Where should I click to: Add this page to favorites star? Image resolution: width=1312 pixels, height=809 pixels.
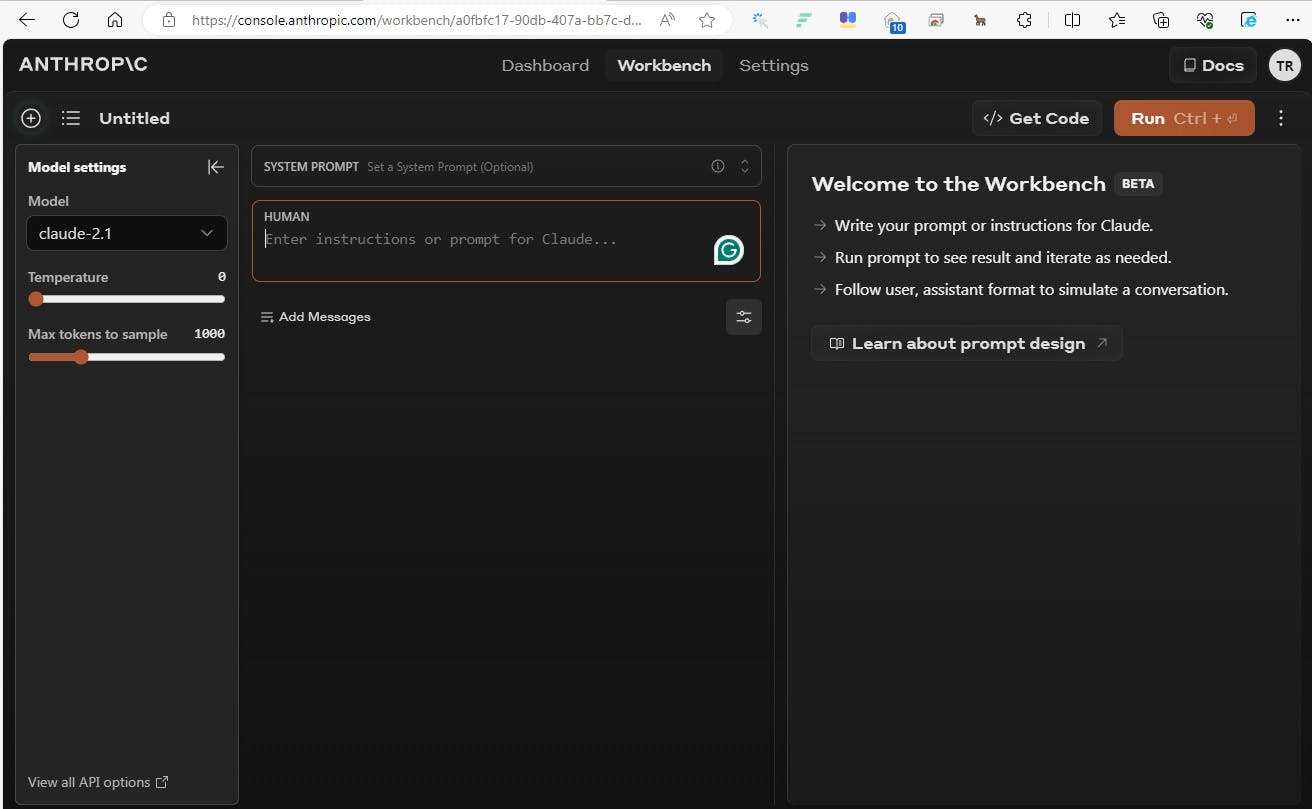coord(707,20)
